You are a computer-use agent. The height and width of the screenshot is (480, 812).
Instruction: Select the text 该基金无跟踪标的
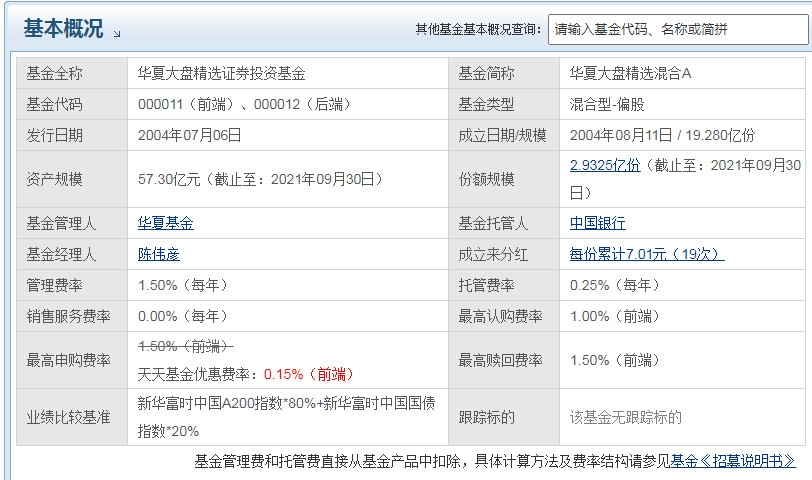point(626,417)
